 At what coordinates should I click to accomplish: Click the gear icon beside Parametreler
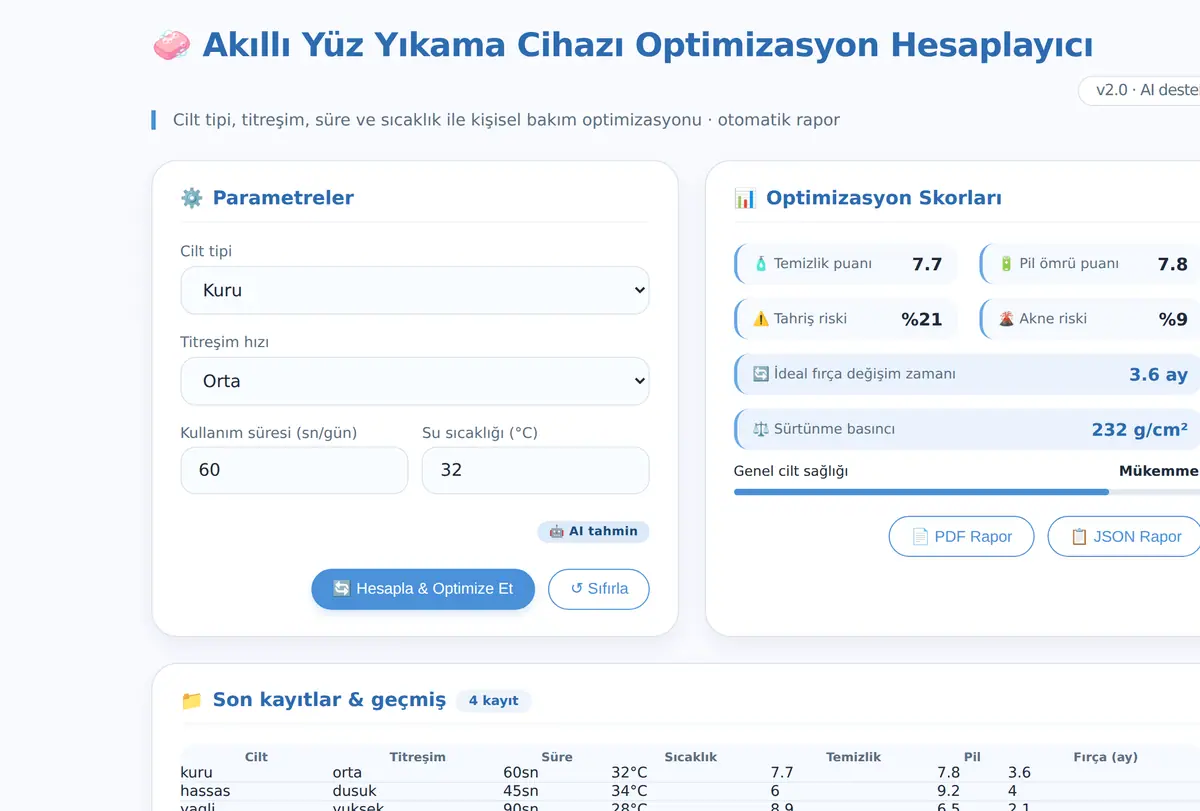tap(191, 198)
